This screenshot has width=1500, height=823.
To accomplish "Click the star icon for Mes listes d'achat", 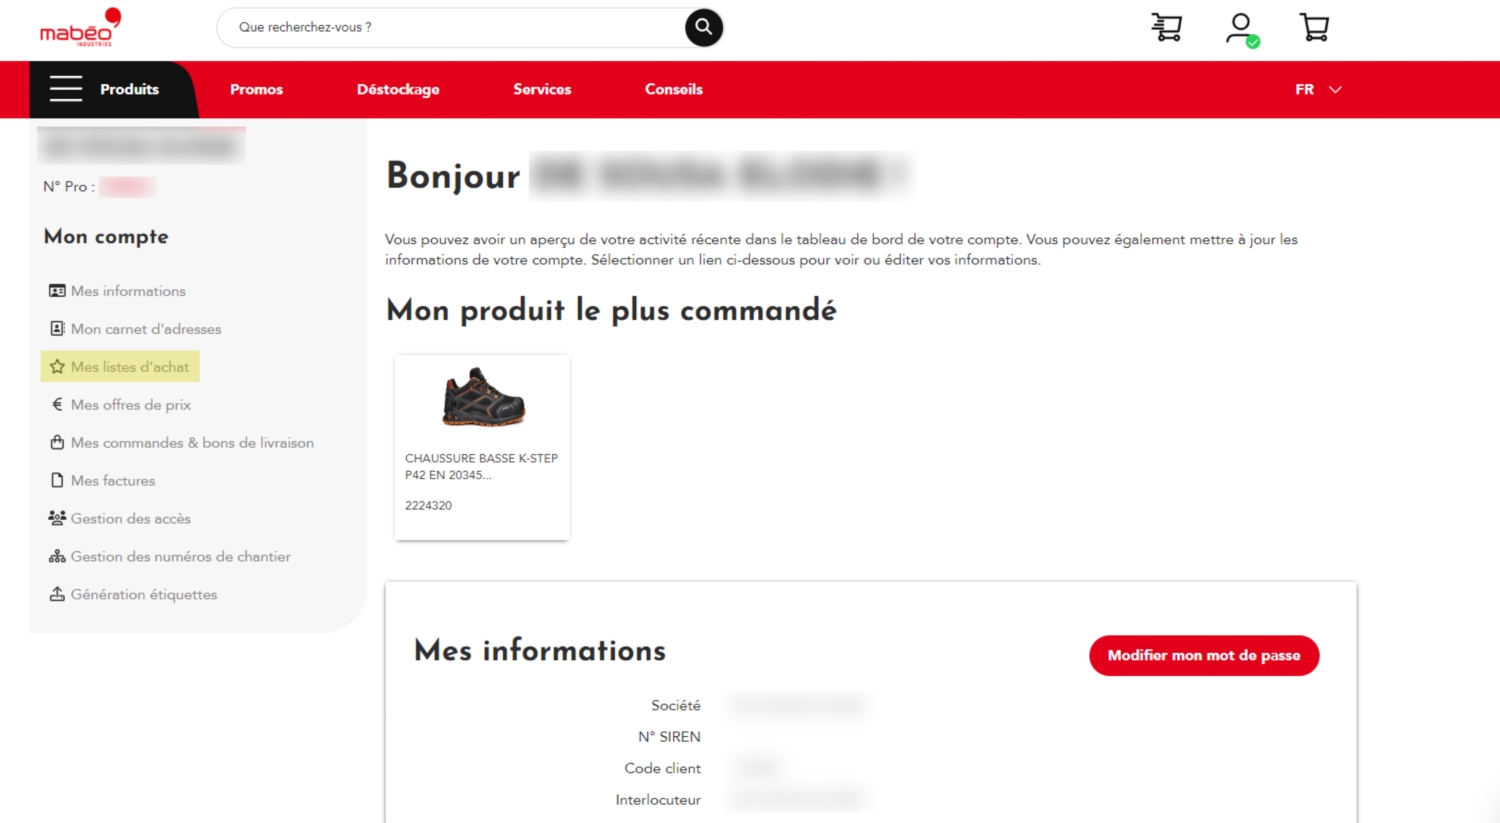I will (57, 367).
